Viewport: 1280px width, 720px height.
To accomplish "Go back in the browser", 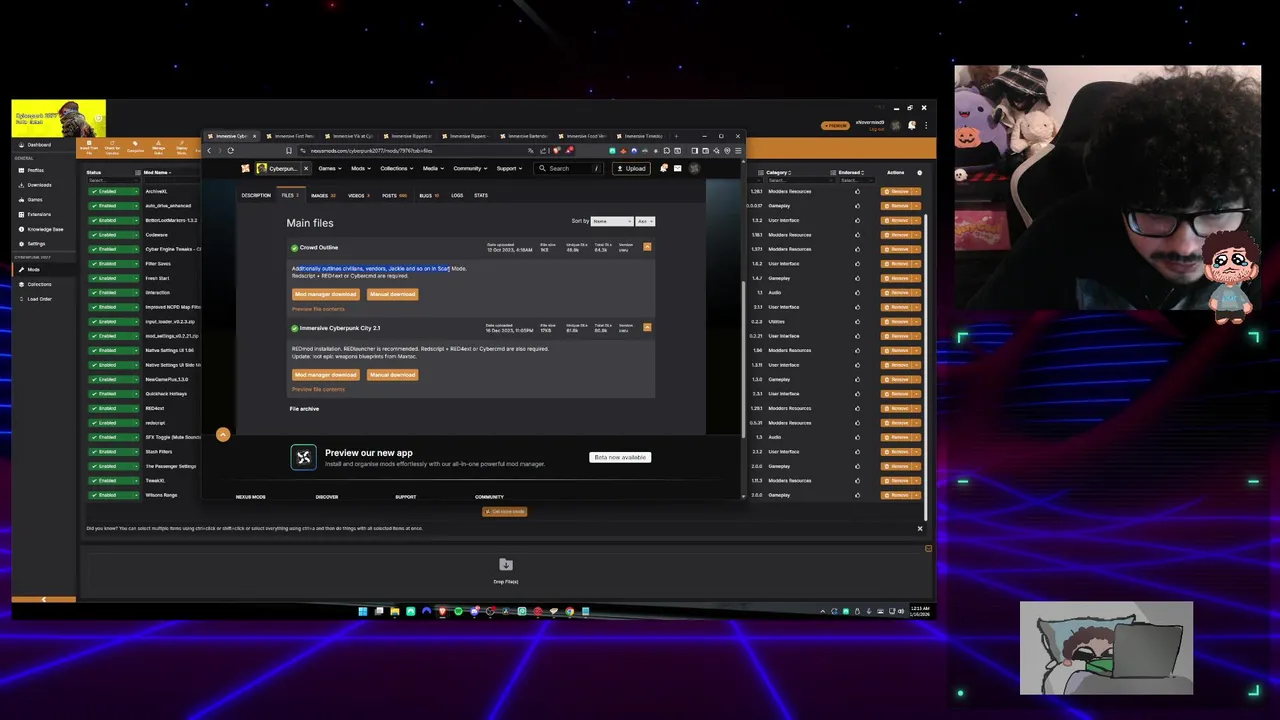I will coord(209,151).
